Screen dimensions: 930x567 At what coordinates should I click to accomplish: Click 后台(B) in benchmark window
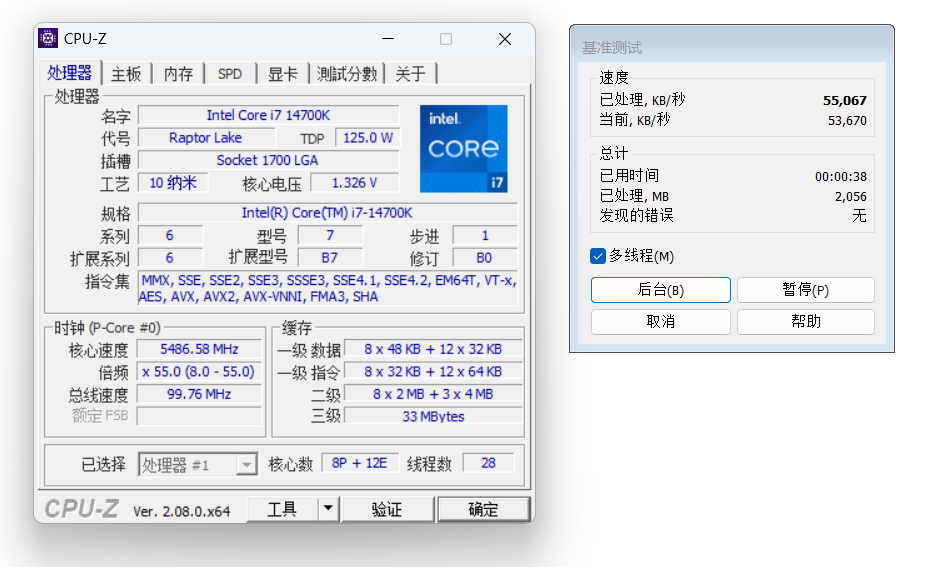tap(661, 290)
